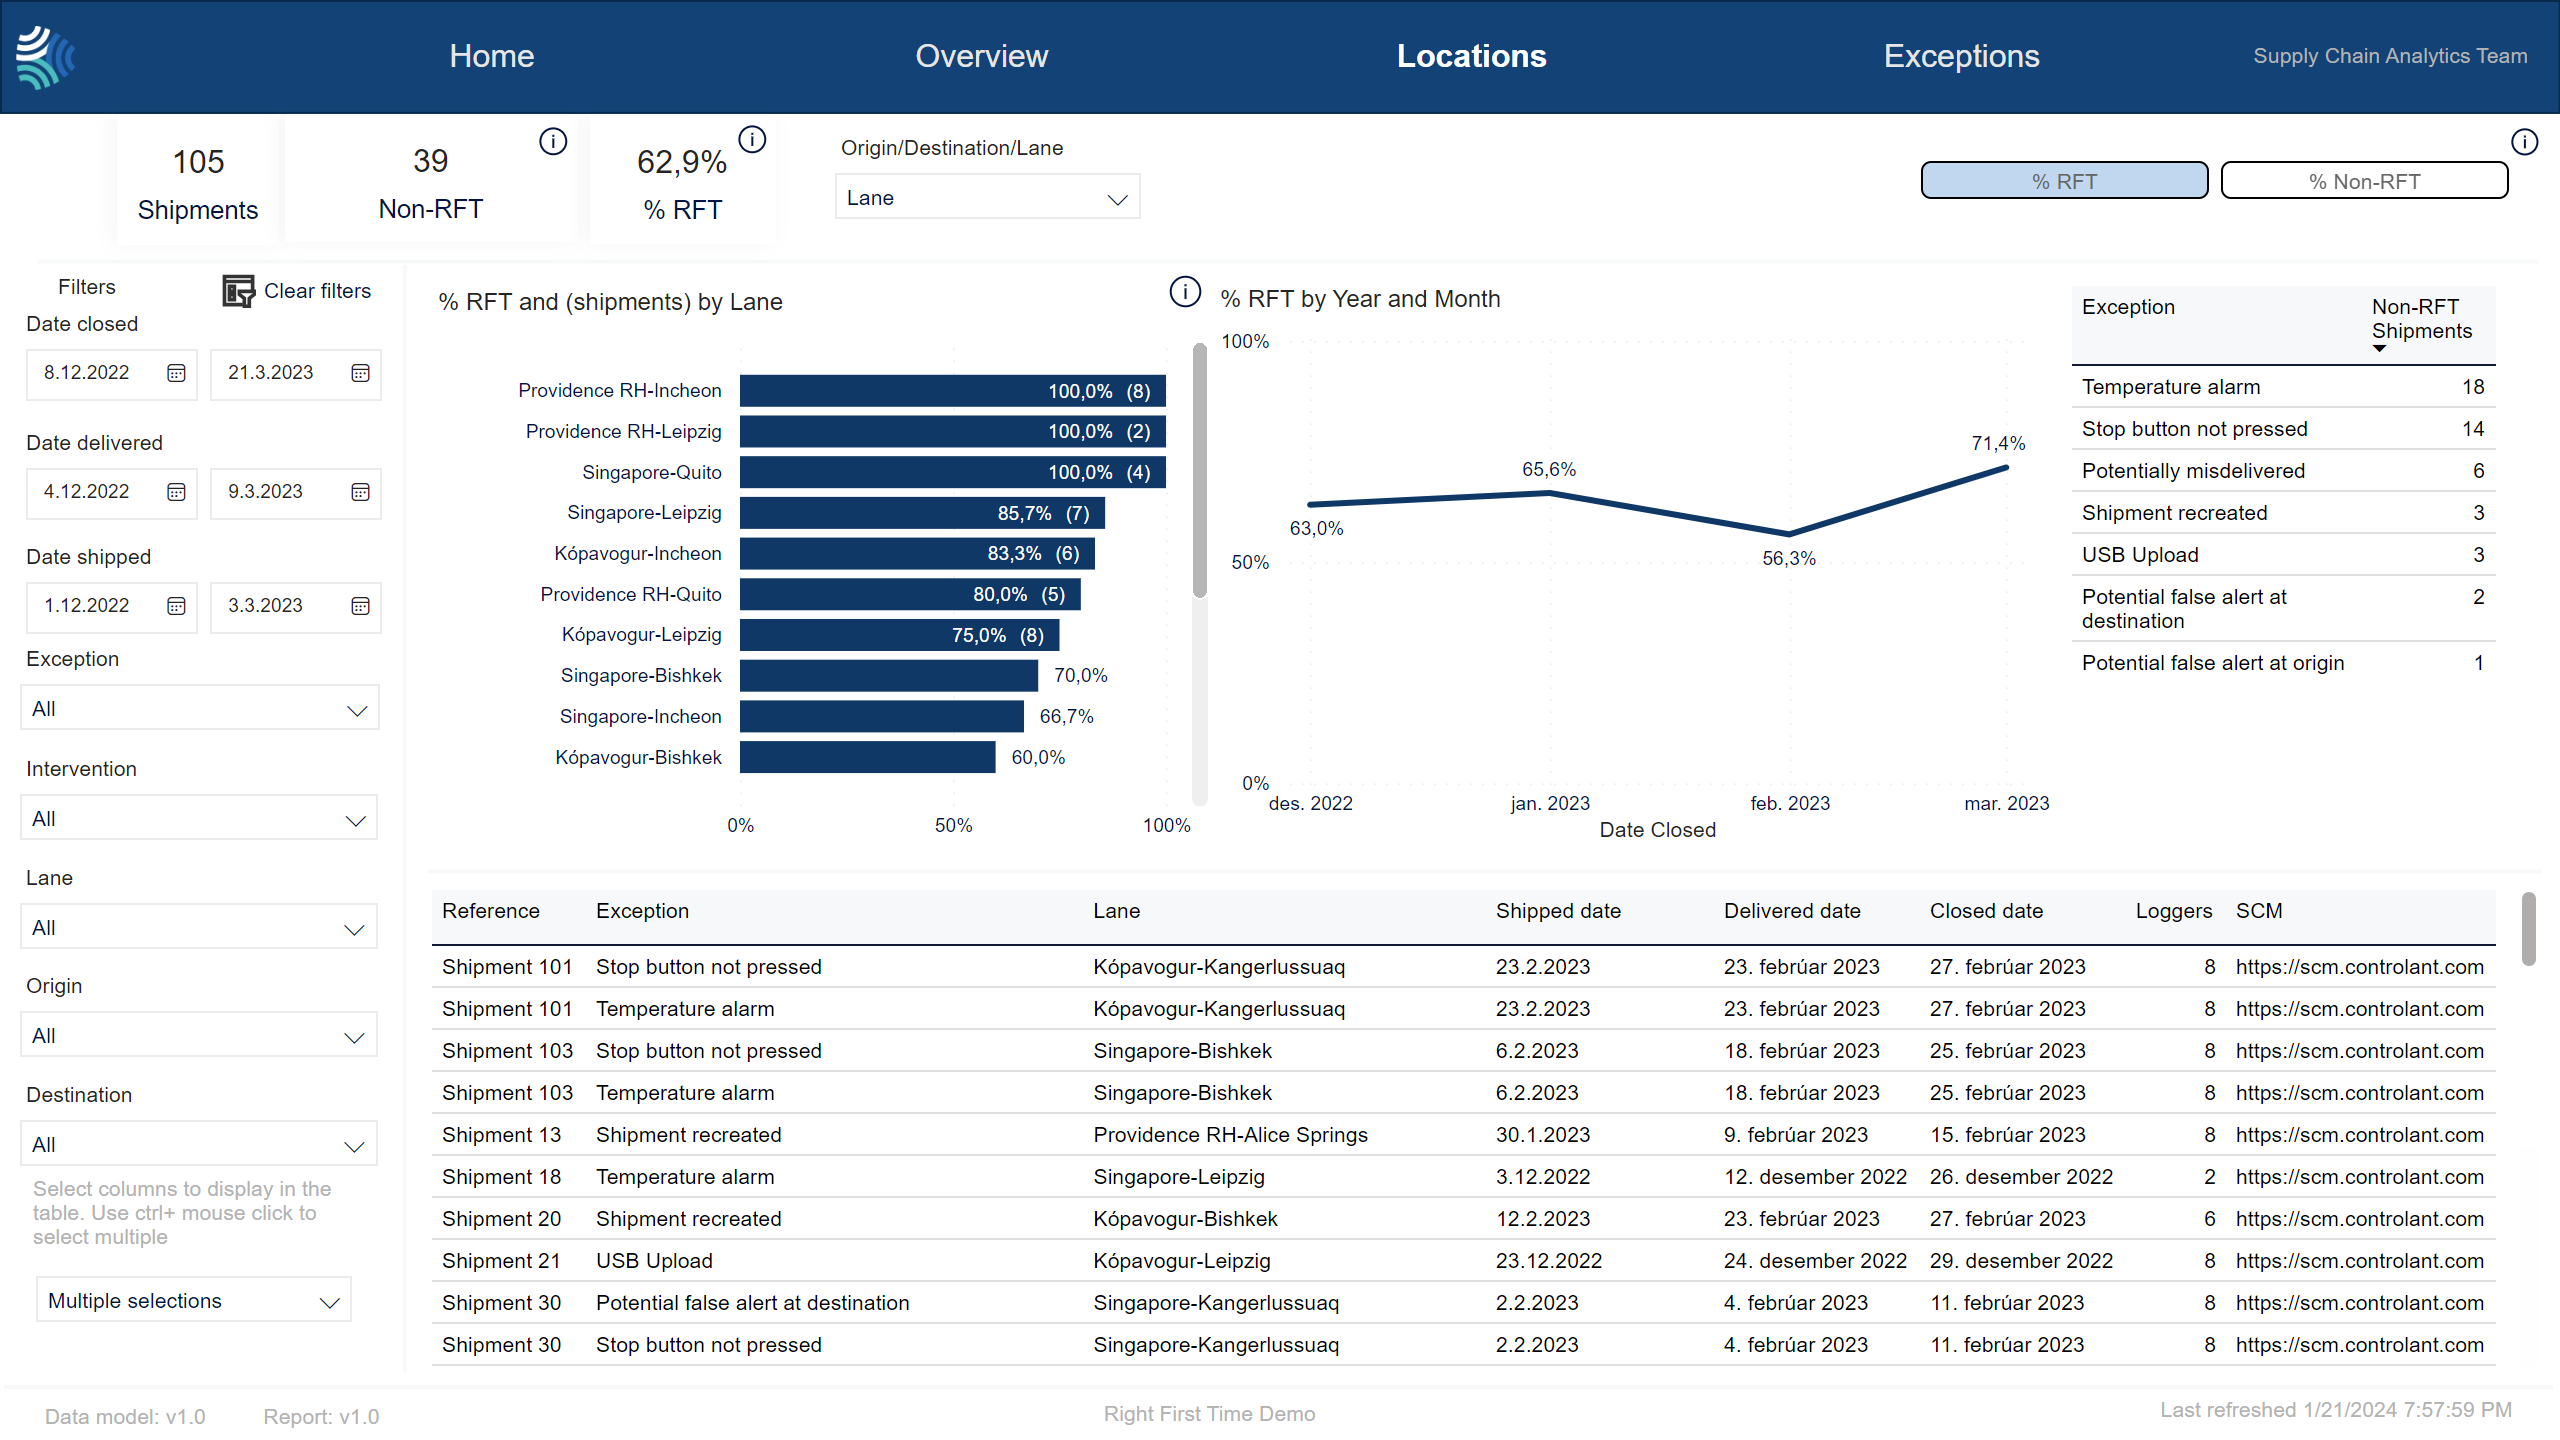The width and height of the screenshot is (2560, 1440).
Task: Toggle the % RFT view button
Action: point(2066,179)
